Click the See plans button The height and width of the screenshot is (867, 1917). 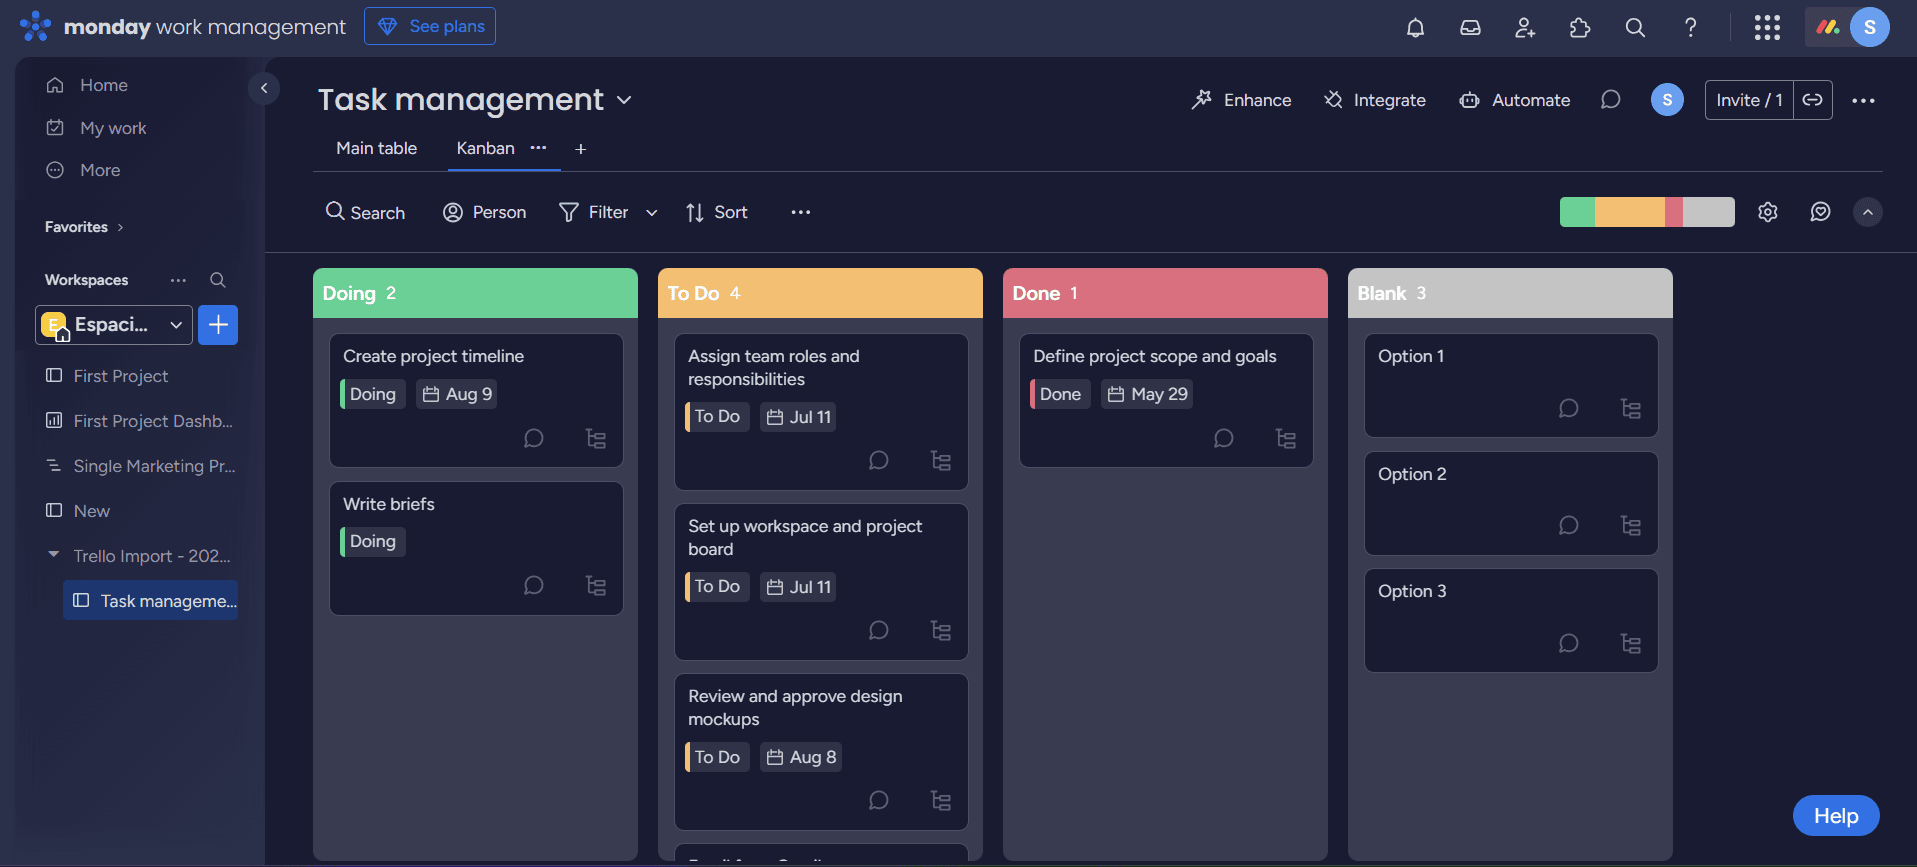click(430, 26)
